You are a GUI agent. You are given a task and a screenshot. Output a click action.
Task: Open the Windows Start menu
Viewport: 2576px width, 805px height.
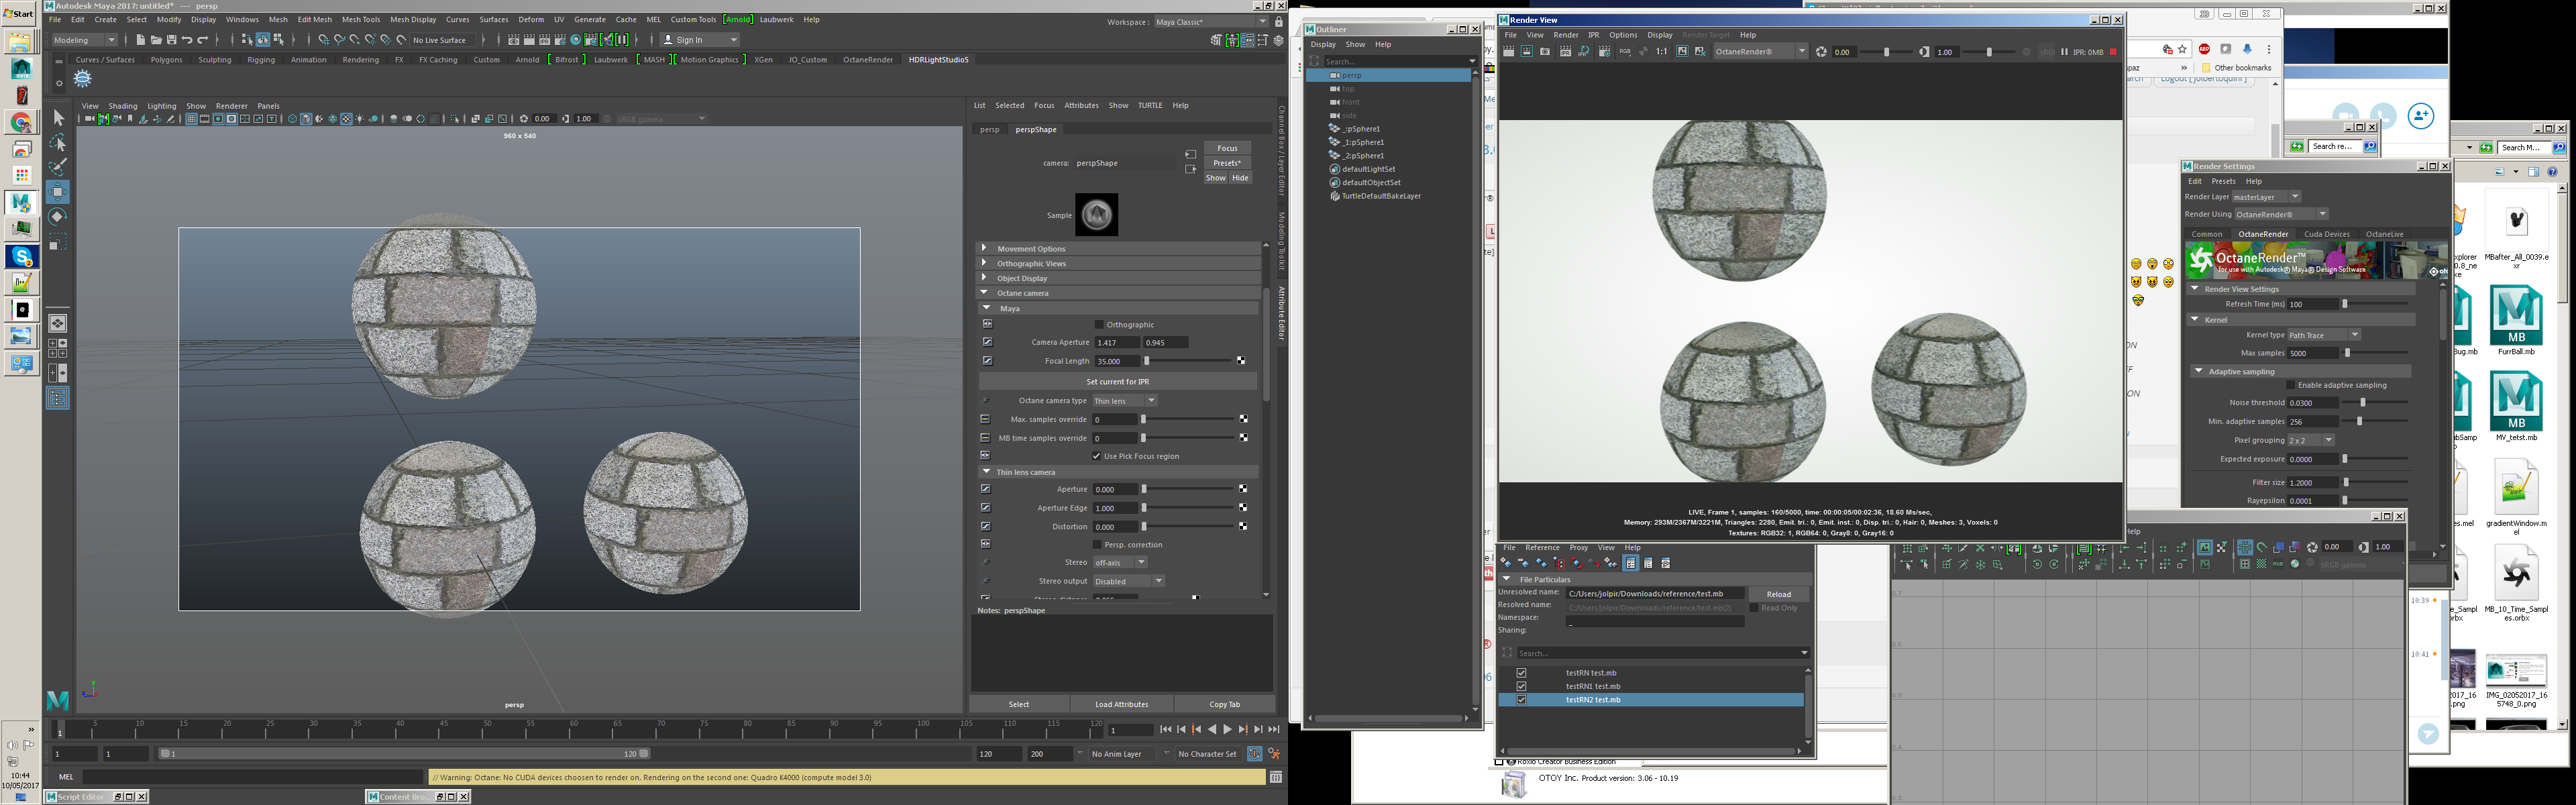(18, 14)
